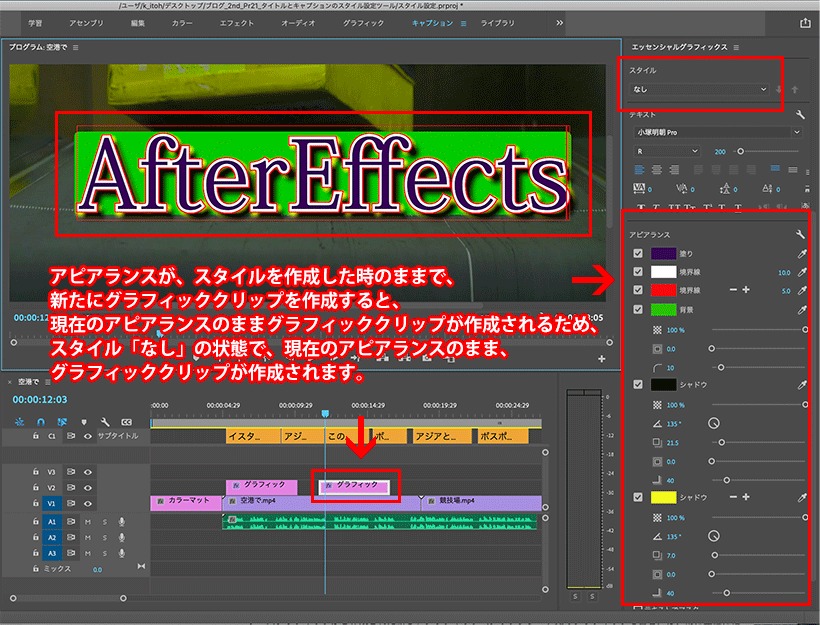The image size is (820, 625).
Task: Click the tracking (VA with arrow) icon
Action: coord(639,188)
